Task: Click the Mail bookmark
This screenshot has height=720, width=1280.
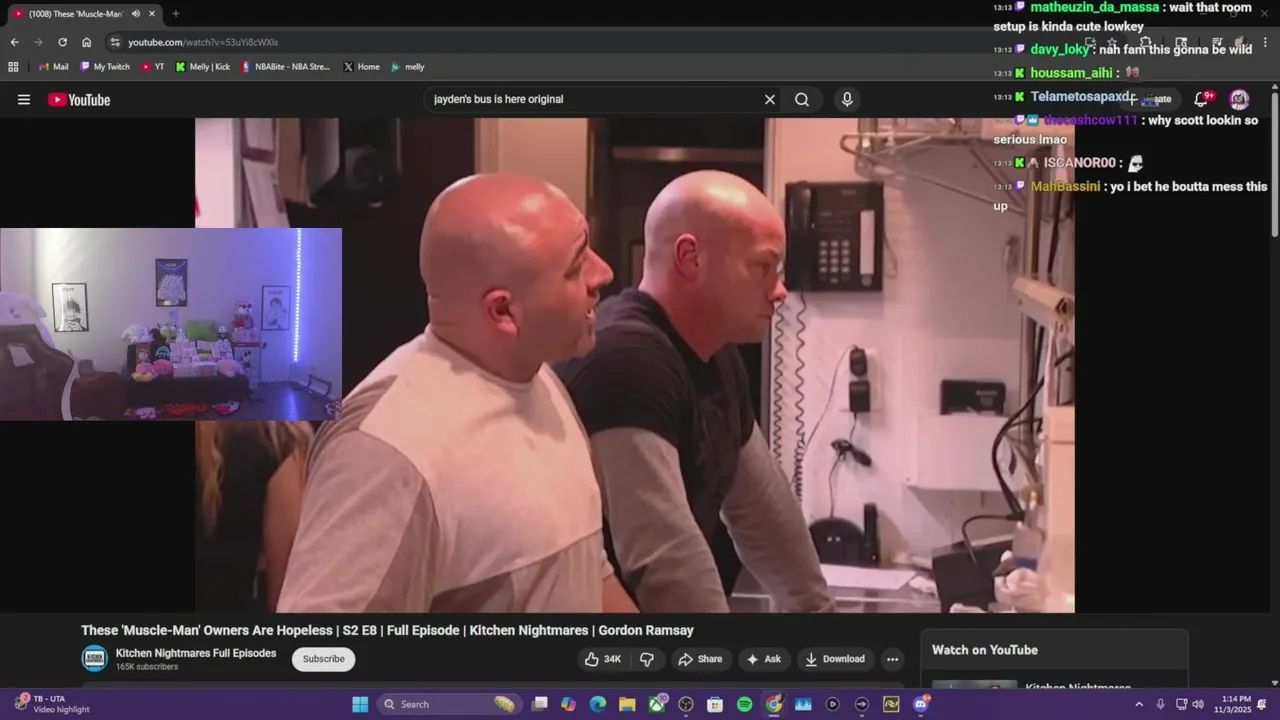Action: (x=54, y=67)
